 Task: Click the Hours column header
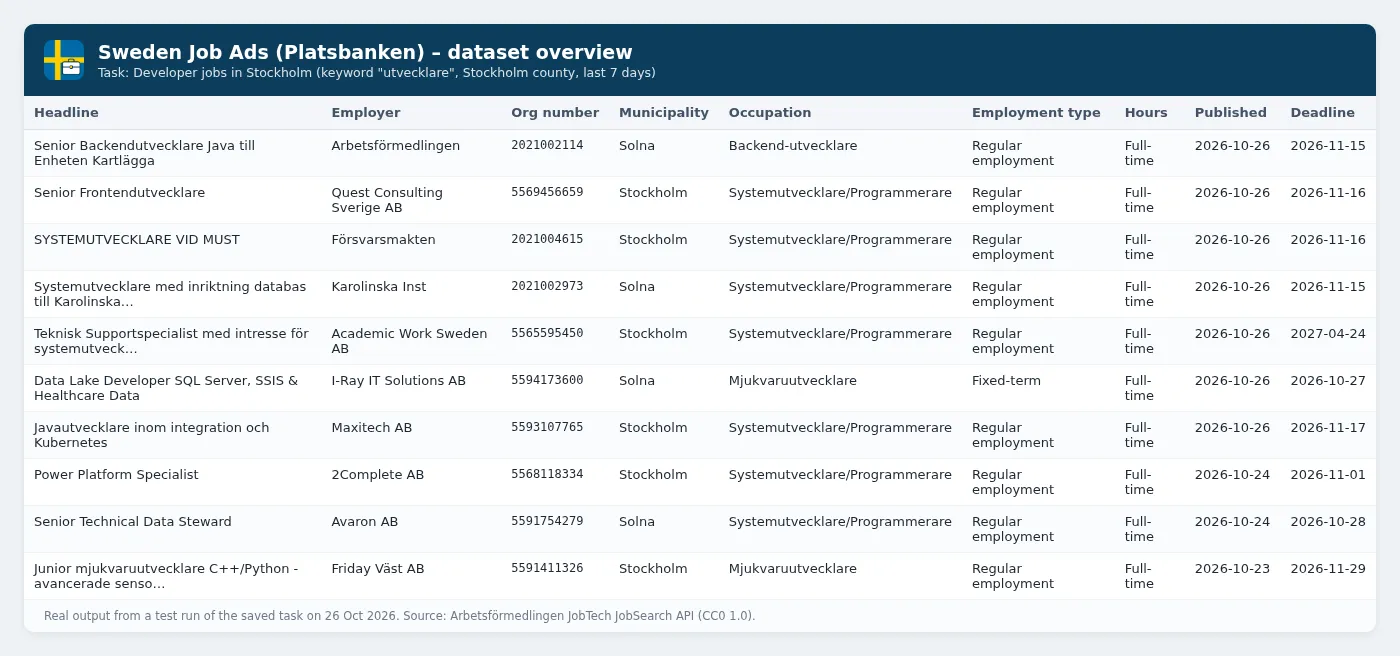1146,113
